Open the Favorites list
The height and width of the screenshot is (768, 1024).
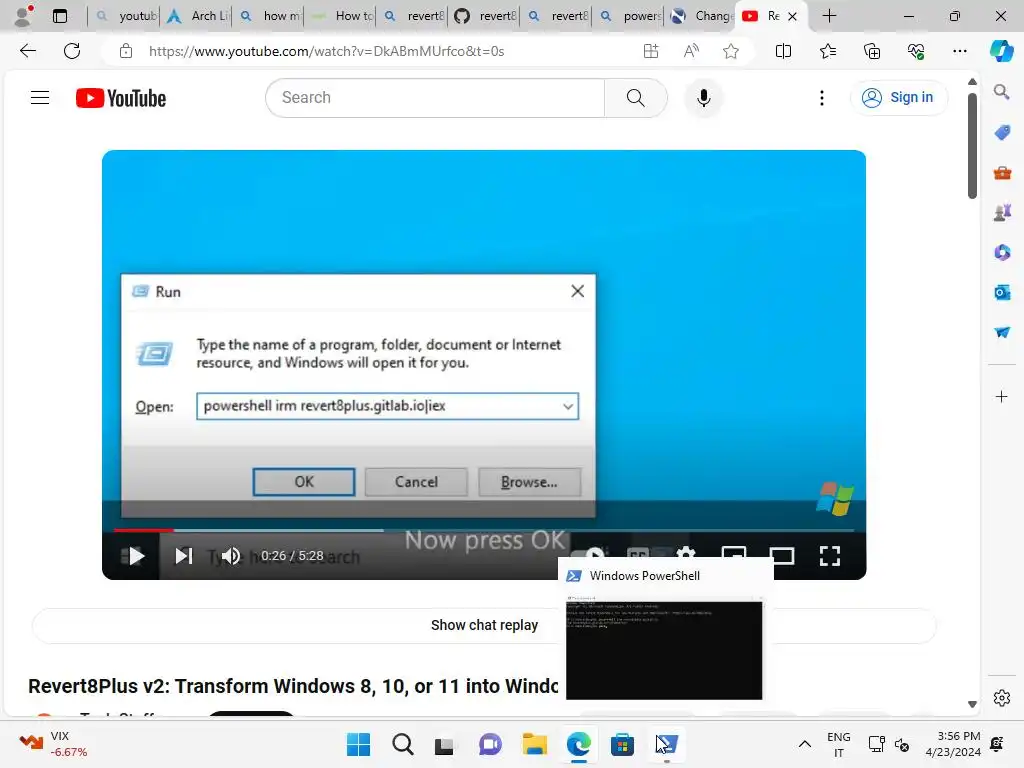827,51
